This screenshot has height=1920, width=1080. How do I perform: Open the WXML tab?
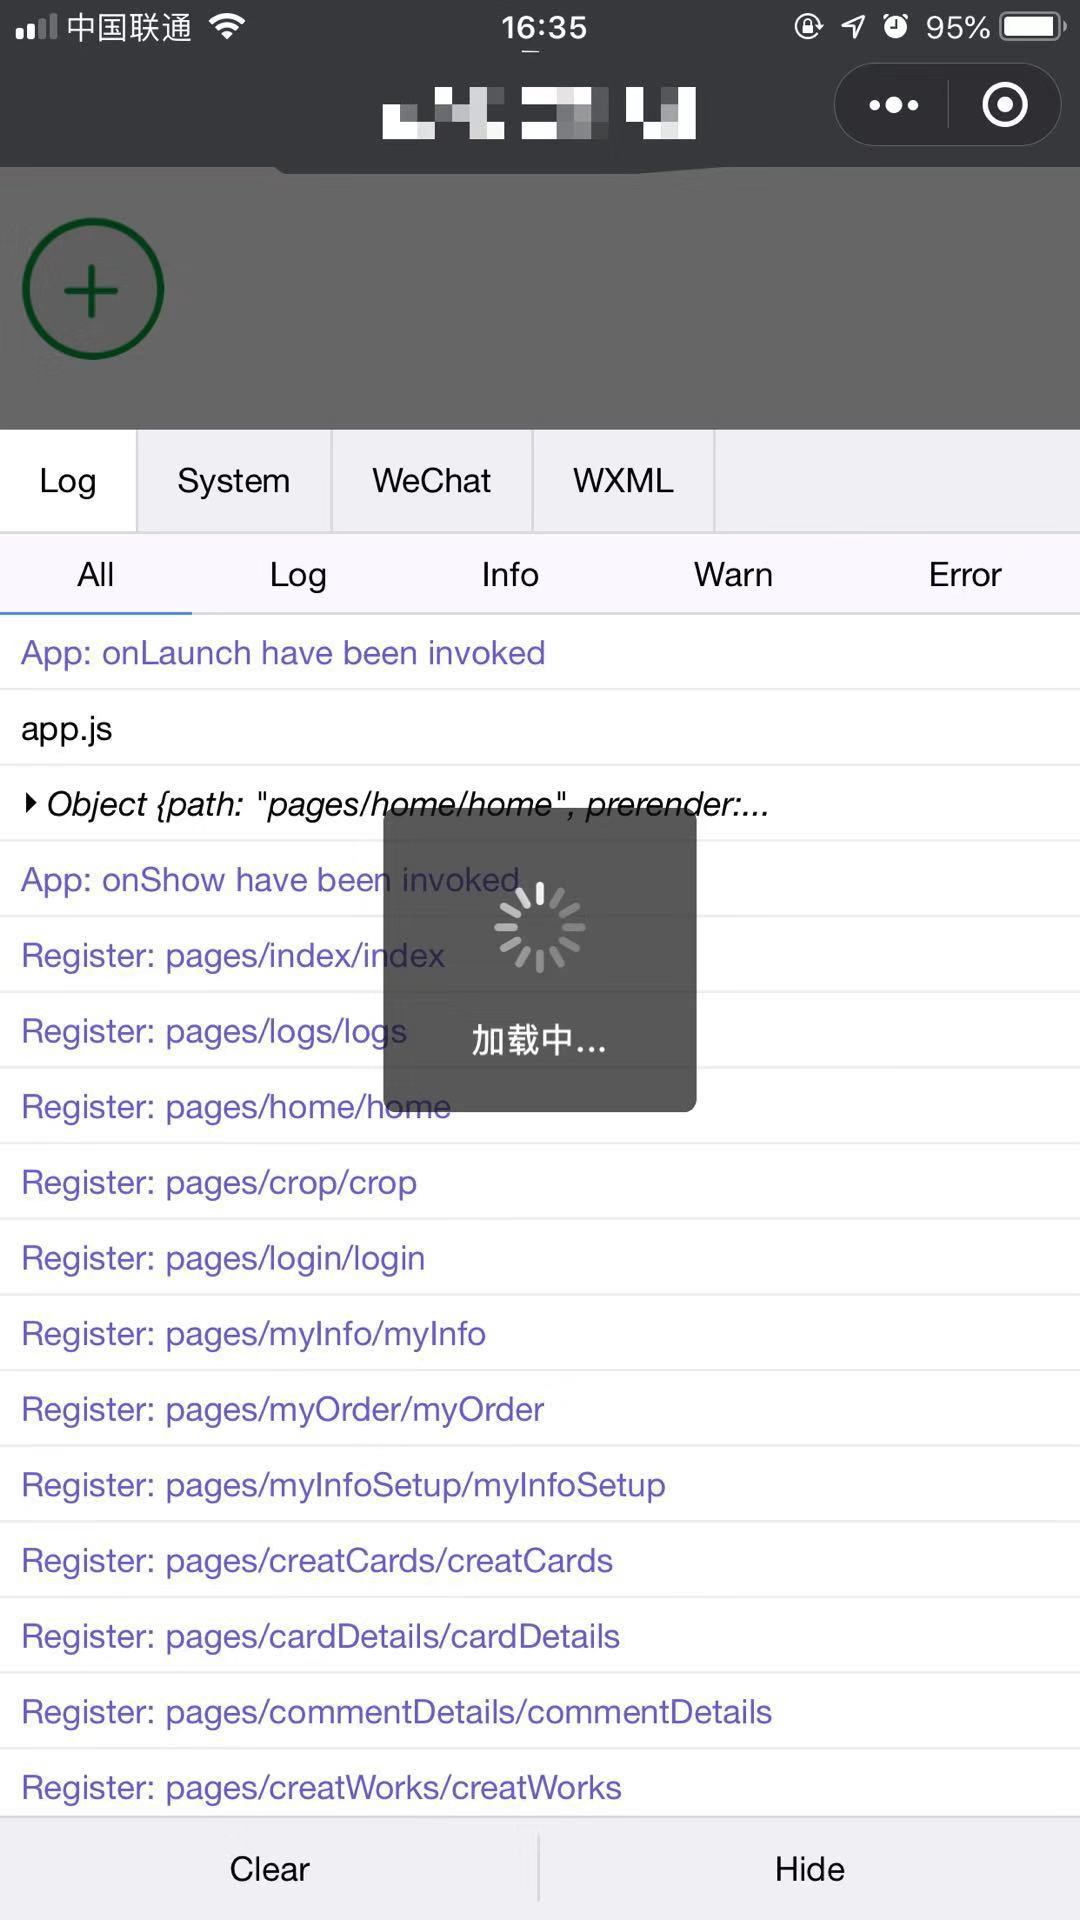tap(623, 481)
